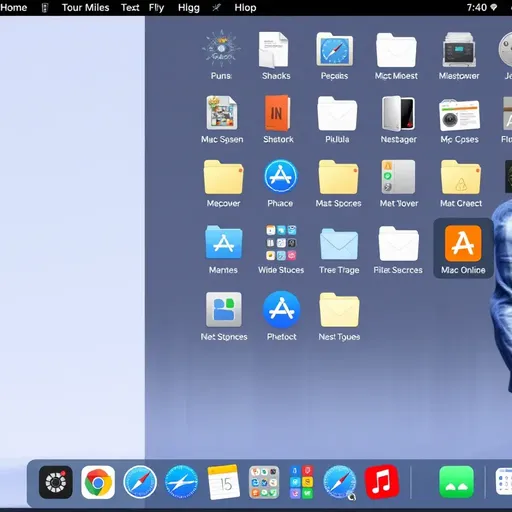The image size is (512, 512).
Task: Open the grey launchpad grid dock icon
Action: (264, 482)
